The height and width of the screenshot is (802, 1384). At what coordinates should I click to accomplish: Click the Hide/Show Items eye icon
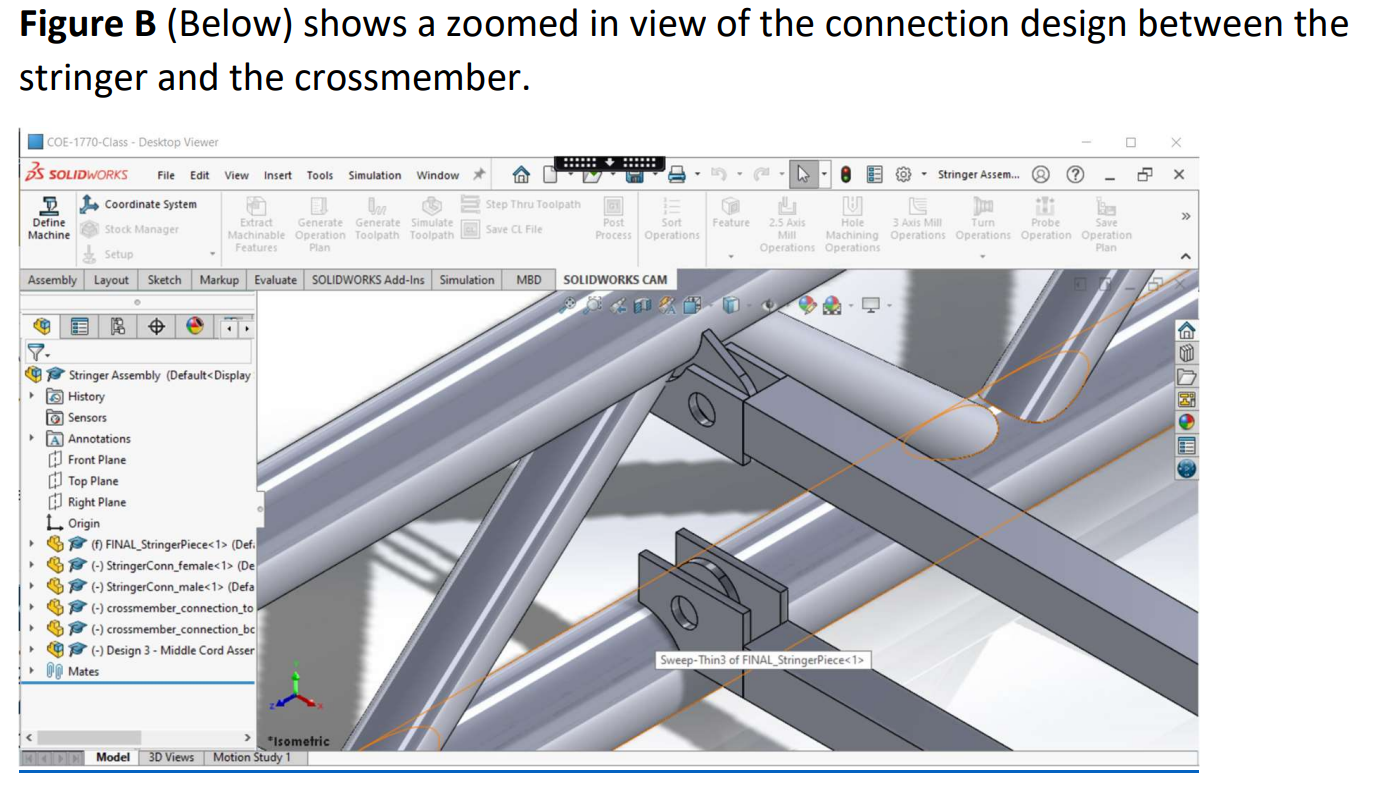click(x=769, y=305)
